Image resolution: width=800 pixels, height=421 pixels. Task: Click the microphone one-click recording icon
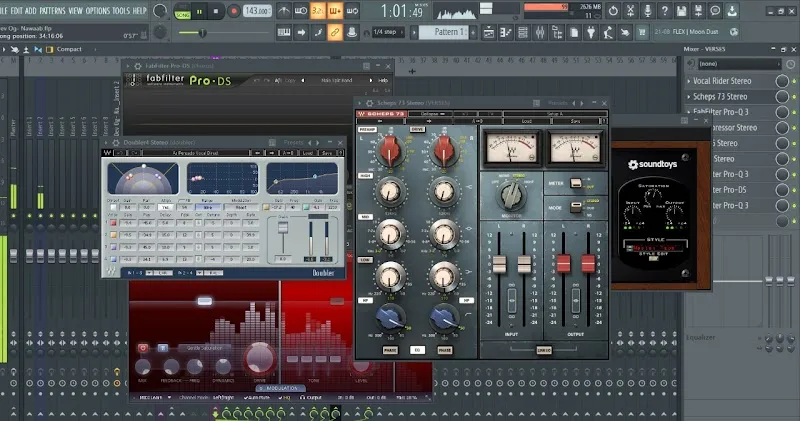coord(647,11)
